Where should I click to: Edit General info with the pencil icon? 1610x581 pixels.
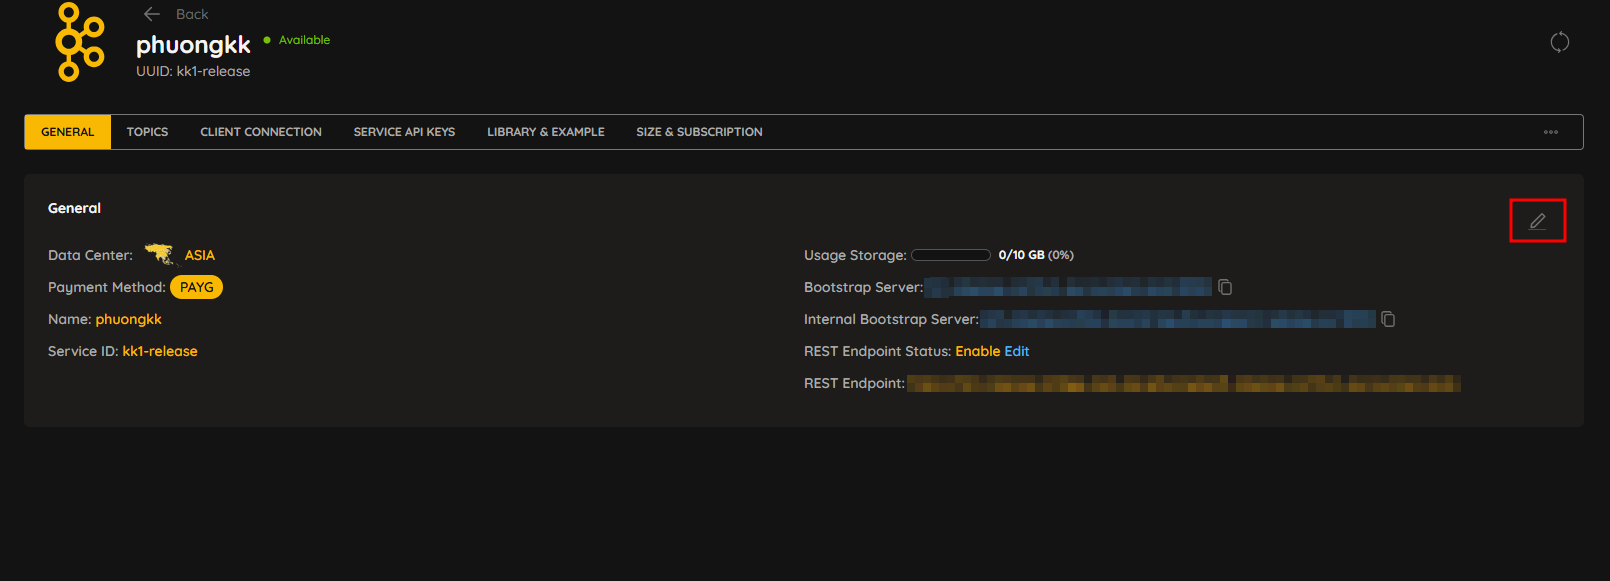coord(1538,221)
